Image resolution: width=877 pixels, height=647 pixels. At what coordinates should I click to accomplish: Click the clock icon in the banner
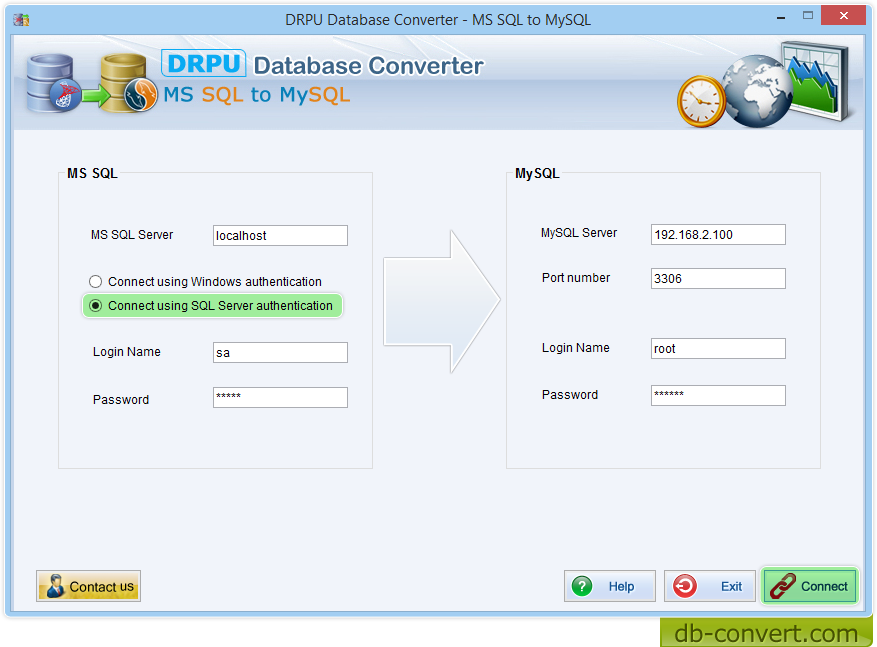[701, 101]
